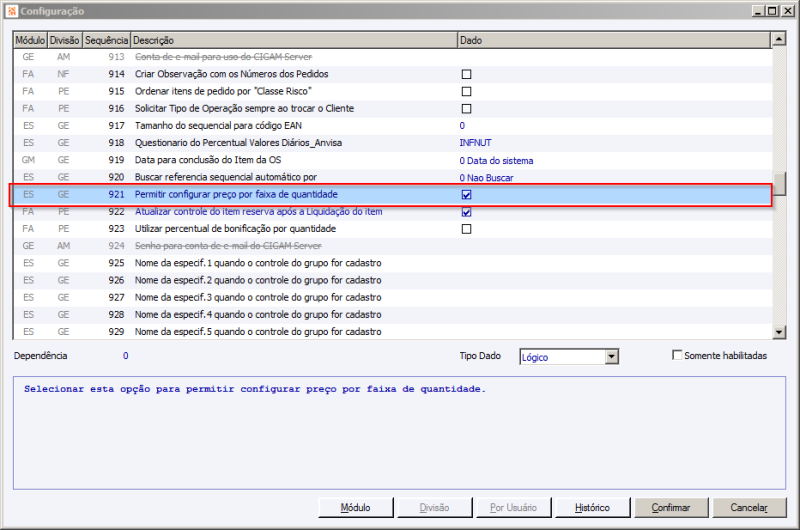The width and height of the screenshot is (800, 530).
Task: Open the Tipo Dado dropdown arrow
Action: click(612, 357)
